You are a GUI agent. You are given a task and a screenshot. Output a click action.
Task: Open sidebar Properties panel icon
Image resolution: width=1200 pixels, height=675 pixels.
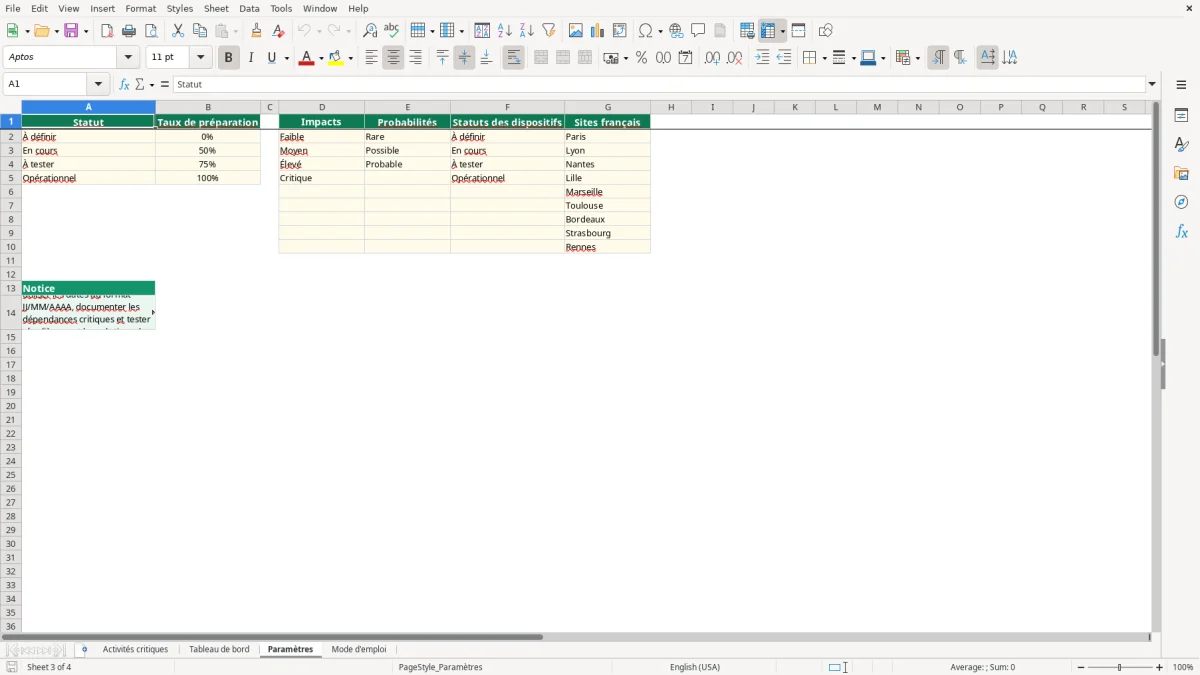coord(1181,115)
